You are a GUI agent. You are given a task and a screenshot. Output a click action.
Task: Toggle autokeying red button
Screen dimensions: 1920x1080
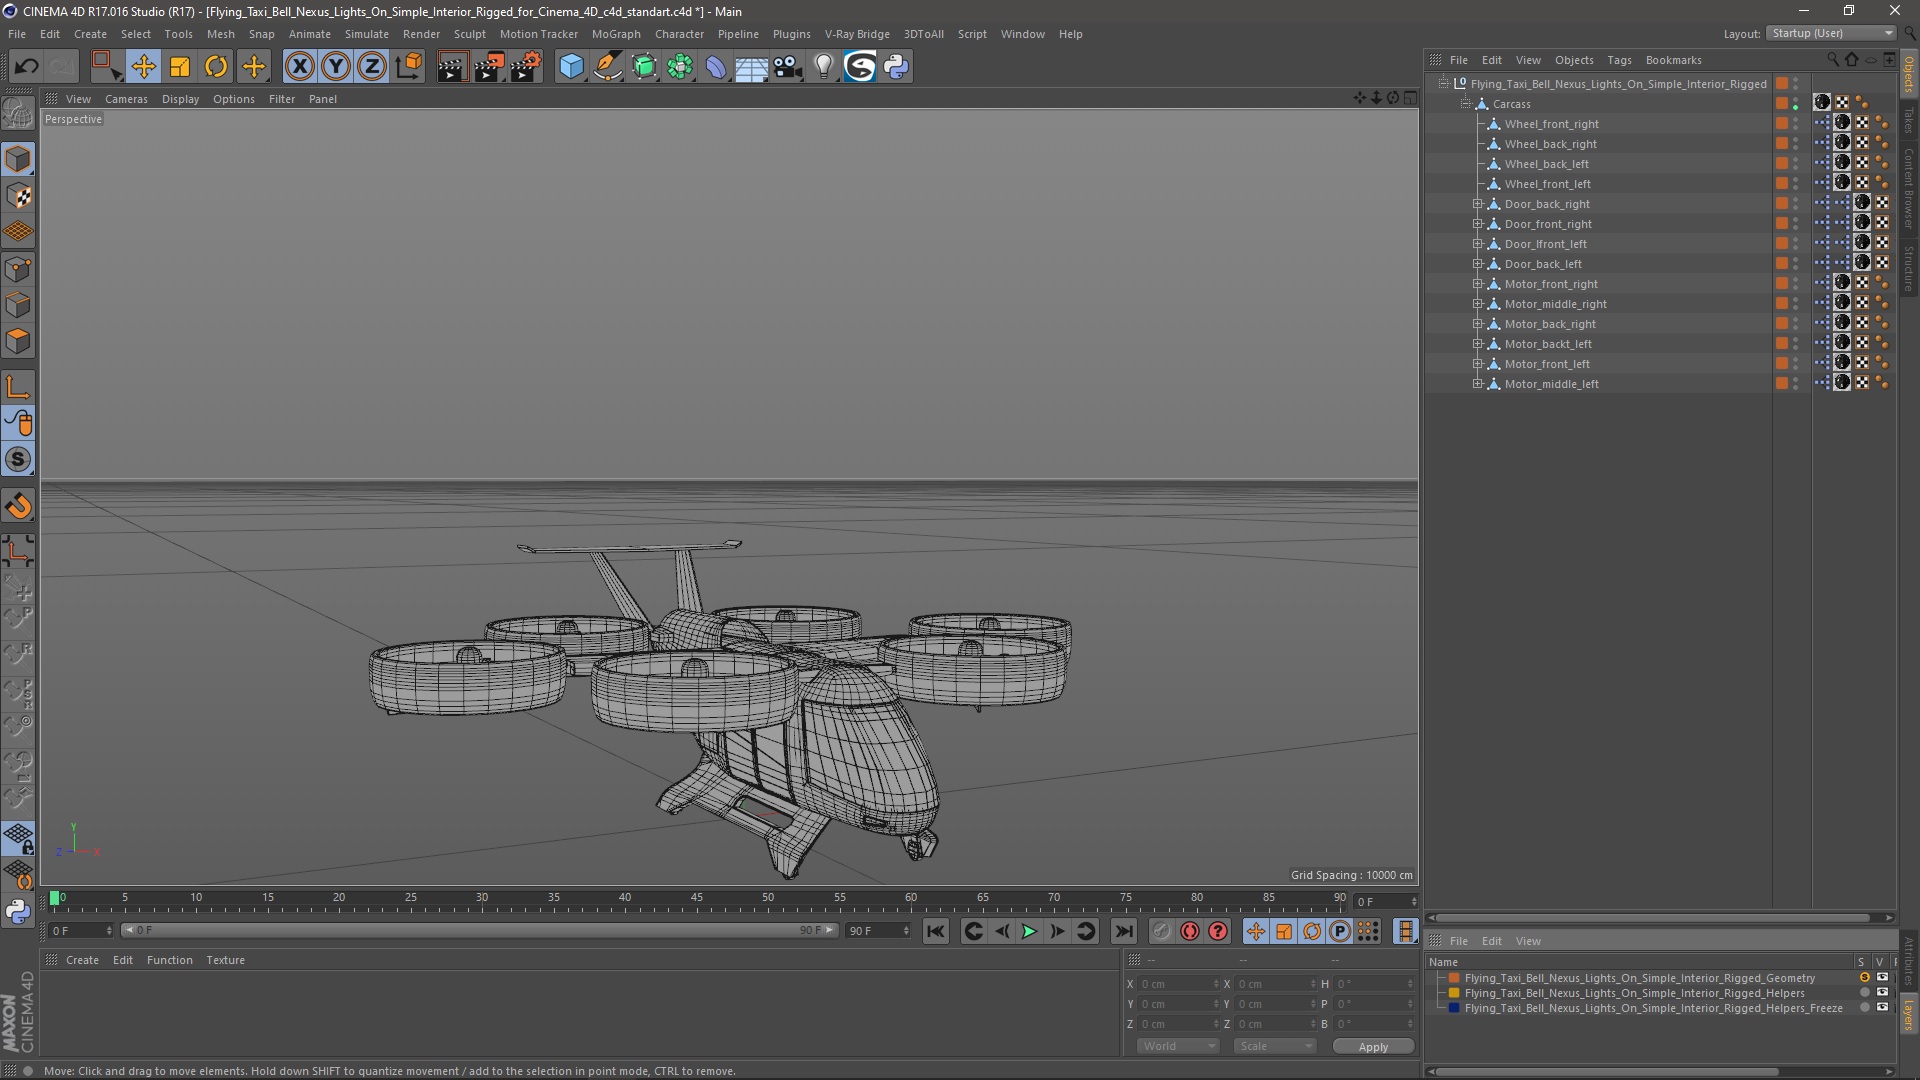click(1190, 932)
